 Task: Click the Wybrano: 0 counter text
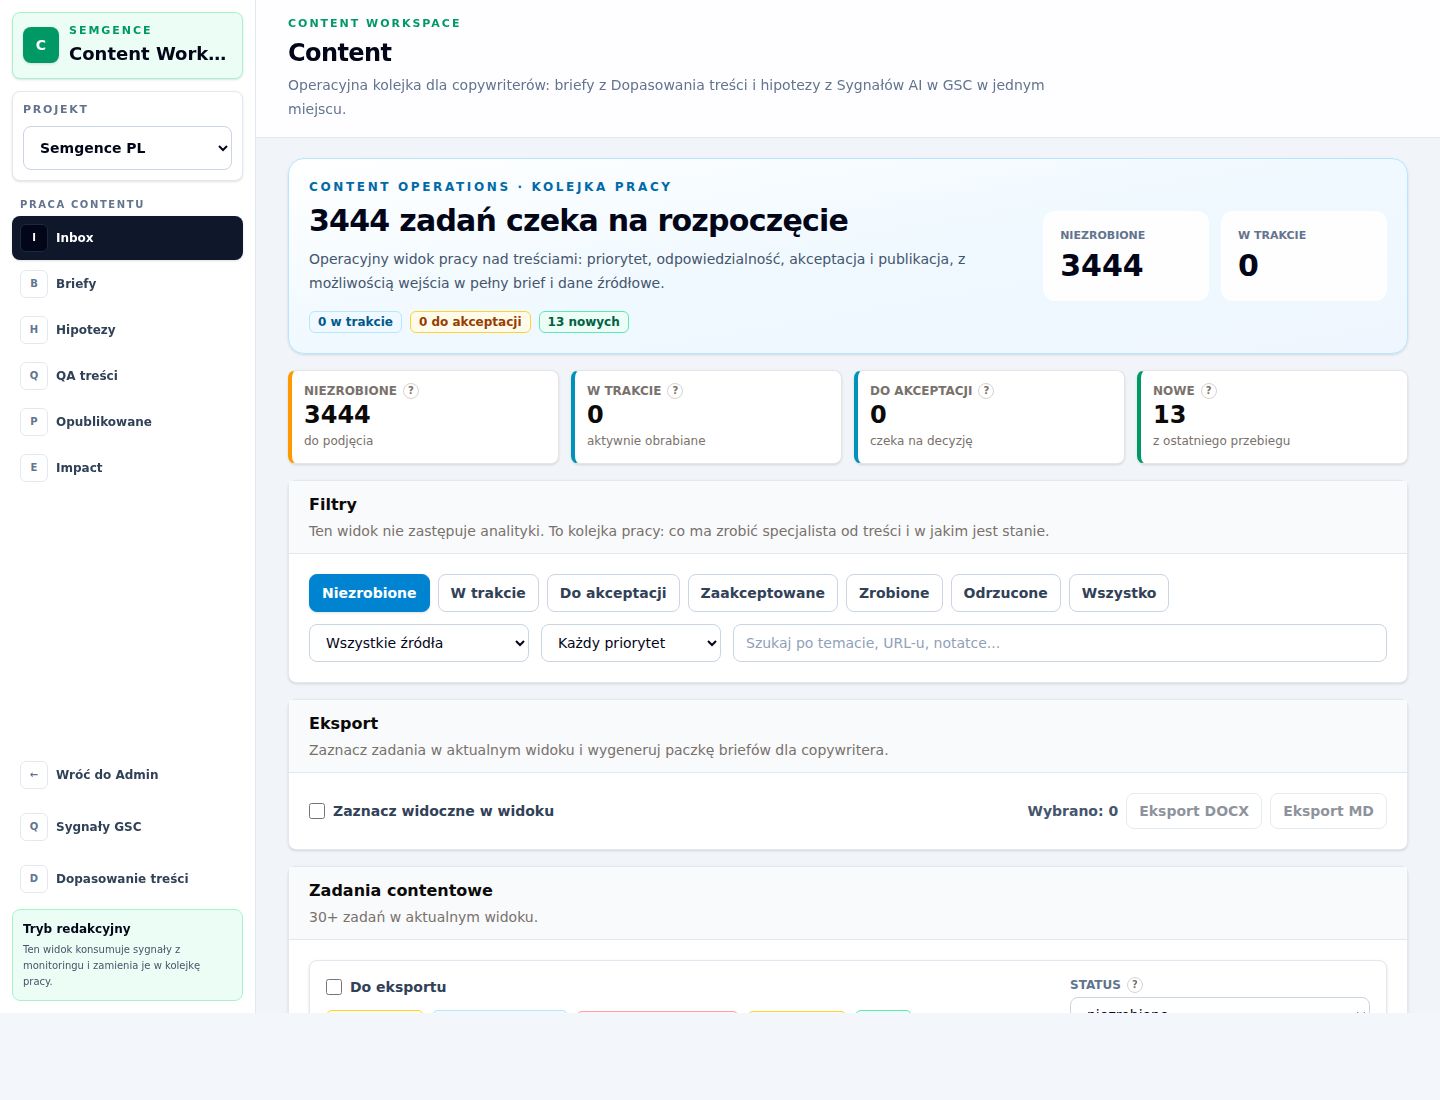(x=1072, y=811)
